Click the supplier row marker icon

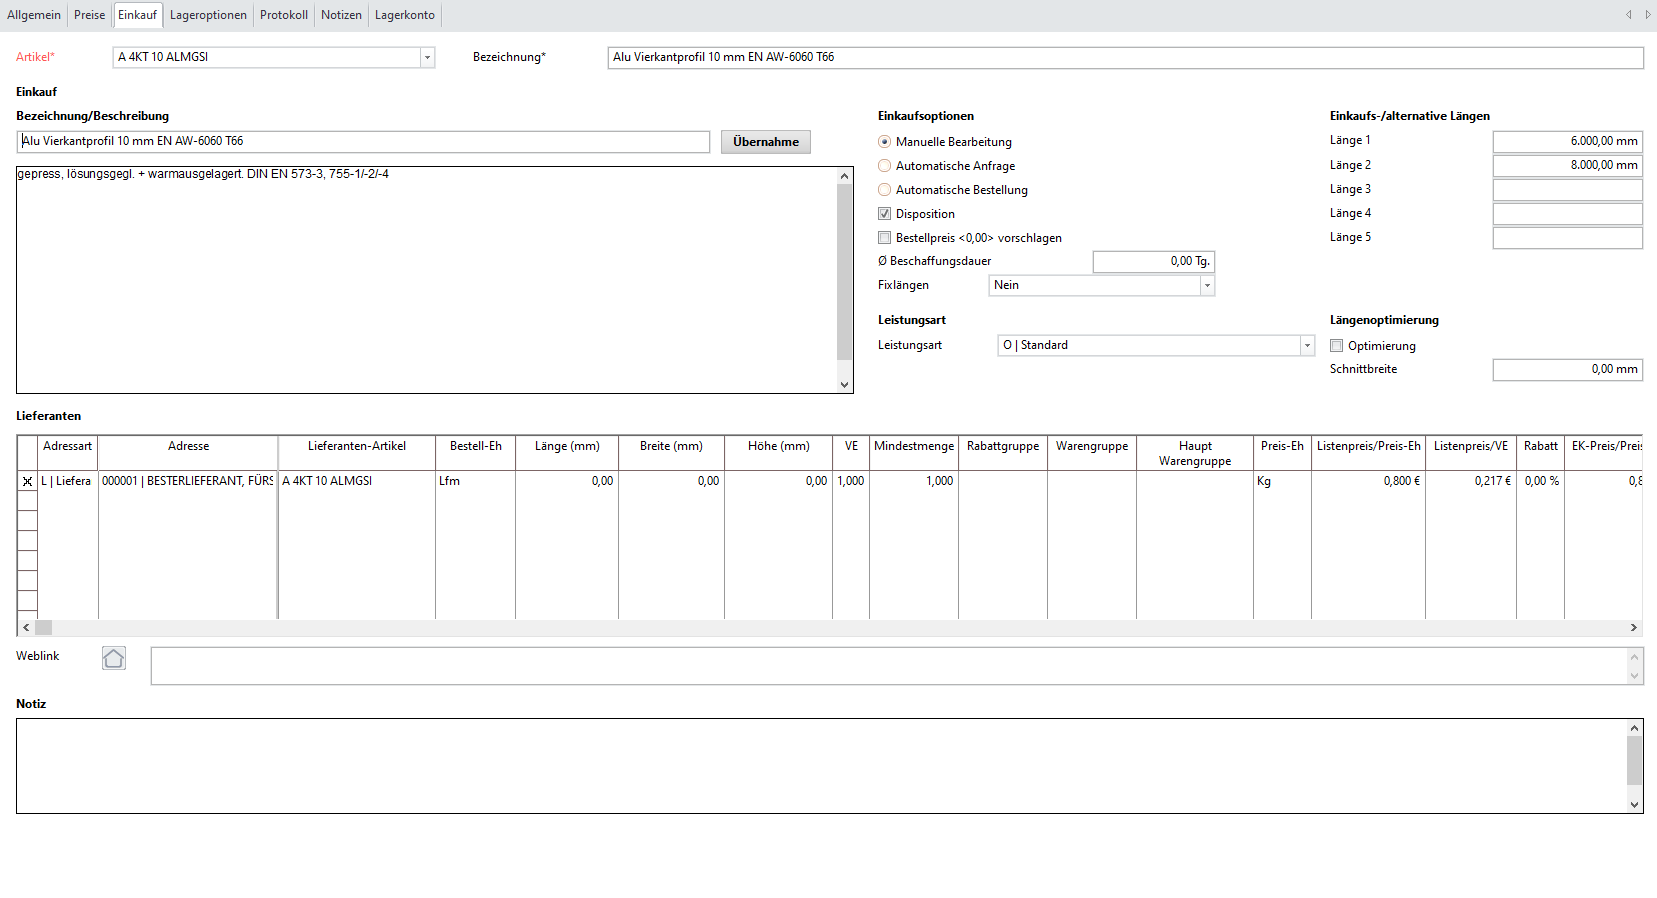(x=27, y=481)
